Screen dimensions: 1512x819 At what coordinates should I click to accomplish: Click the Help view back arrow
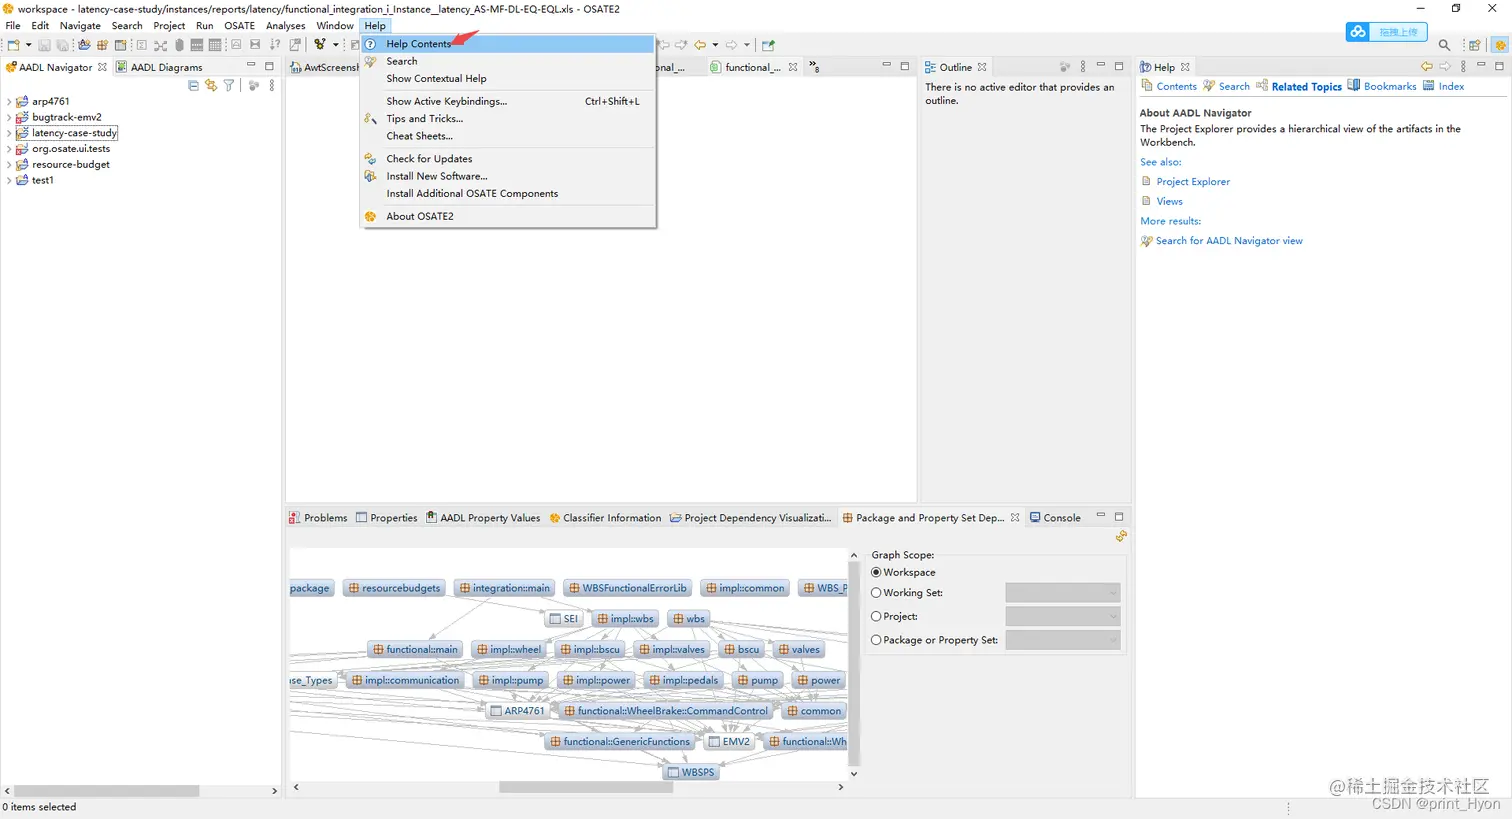click(x=1426, y=67)
